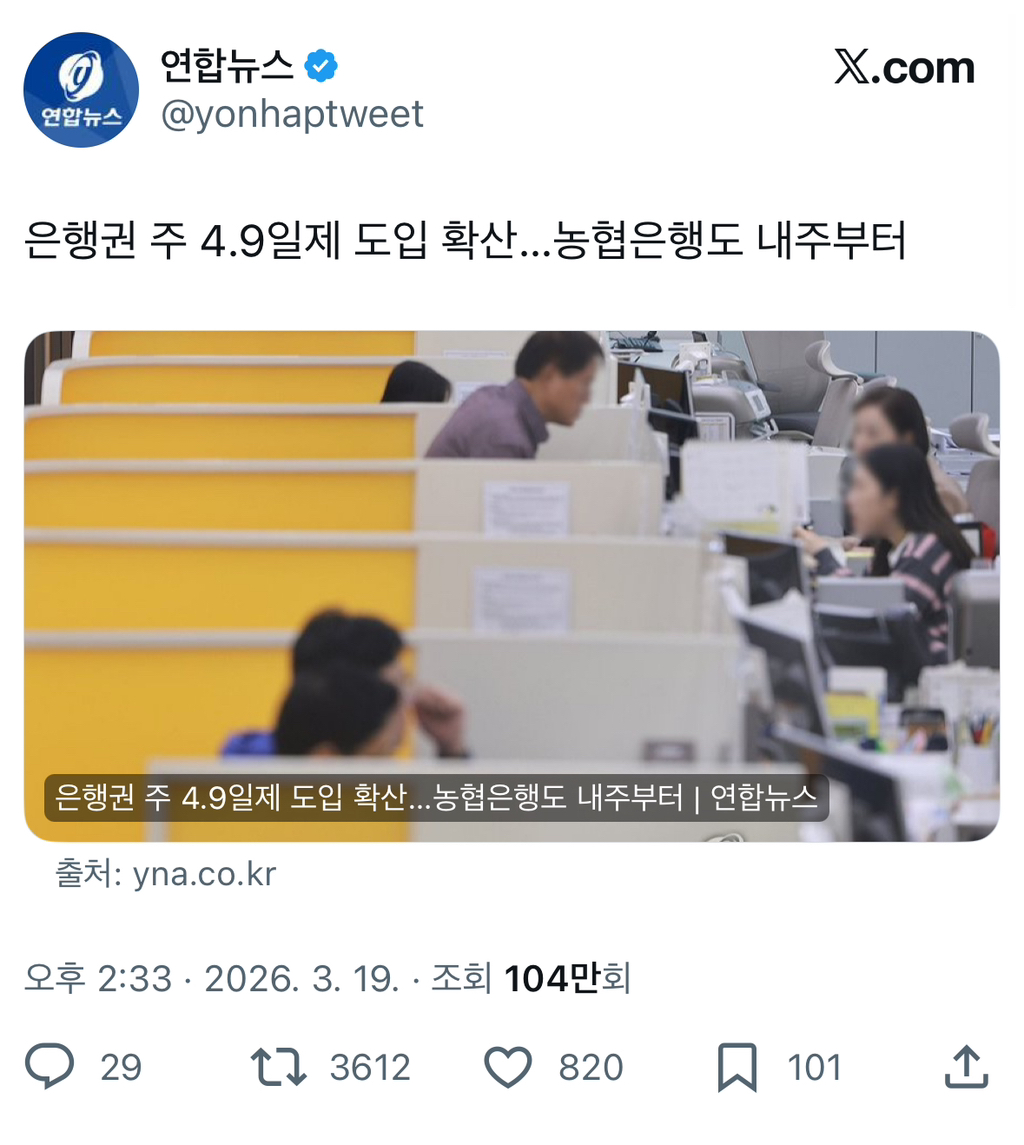View the 조회 104만회 view count

(530, 978)
